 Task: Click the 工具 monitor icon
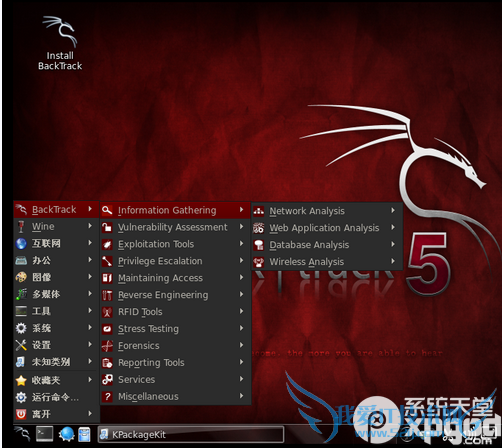pyautogui.click(x=21, y=311)
